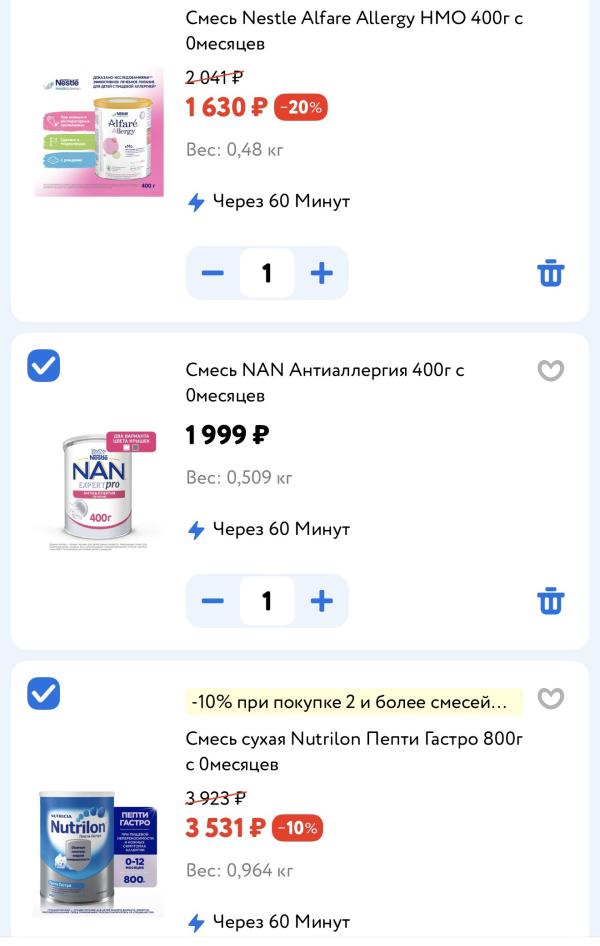Open the Nutrilon Пепти Гастро 800г product title
Image resolution: width=600 pixels, height=946 pixels.
(x=354, y=751)
